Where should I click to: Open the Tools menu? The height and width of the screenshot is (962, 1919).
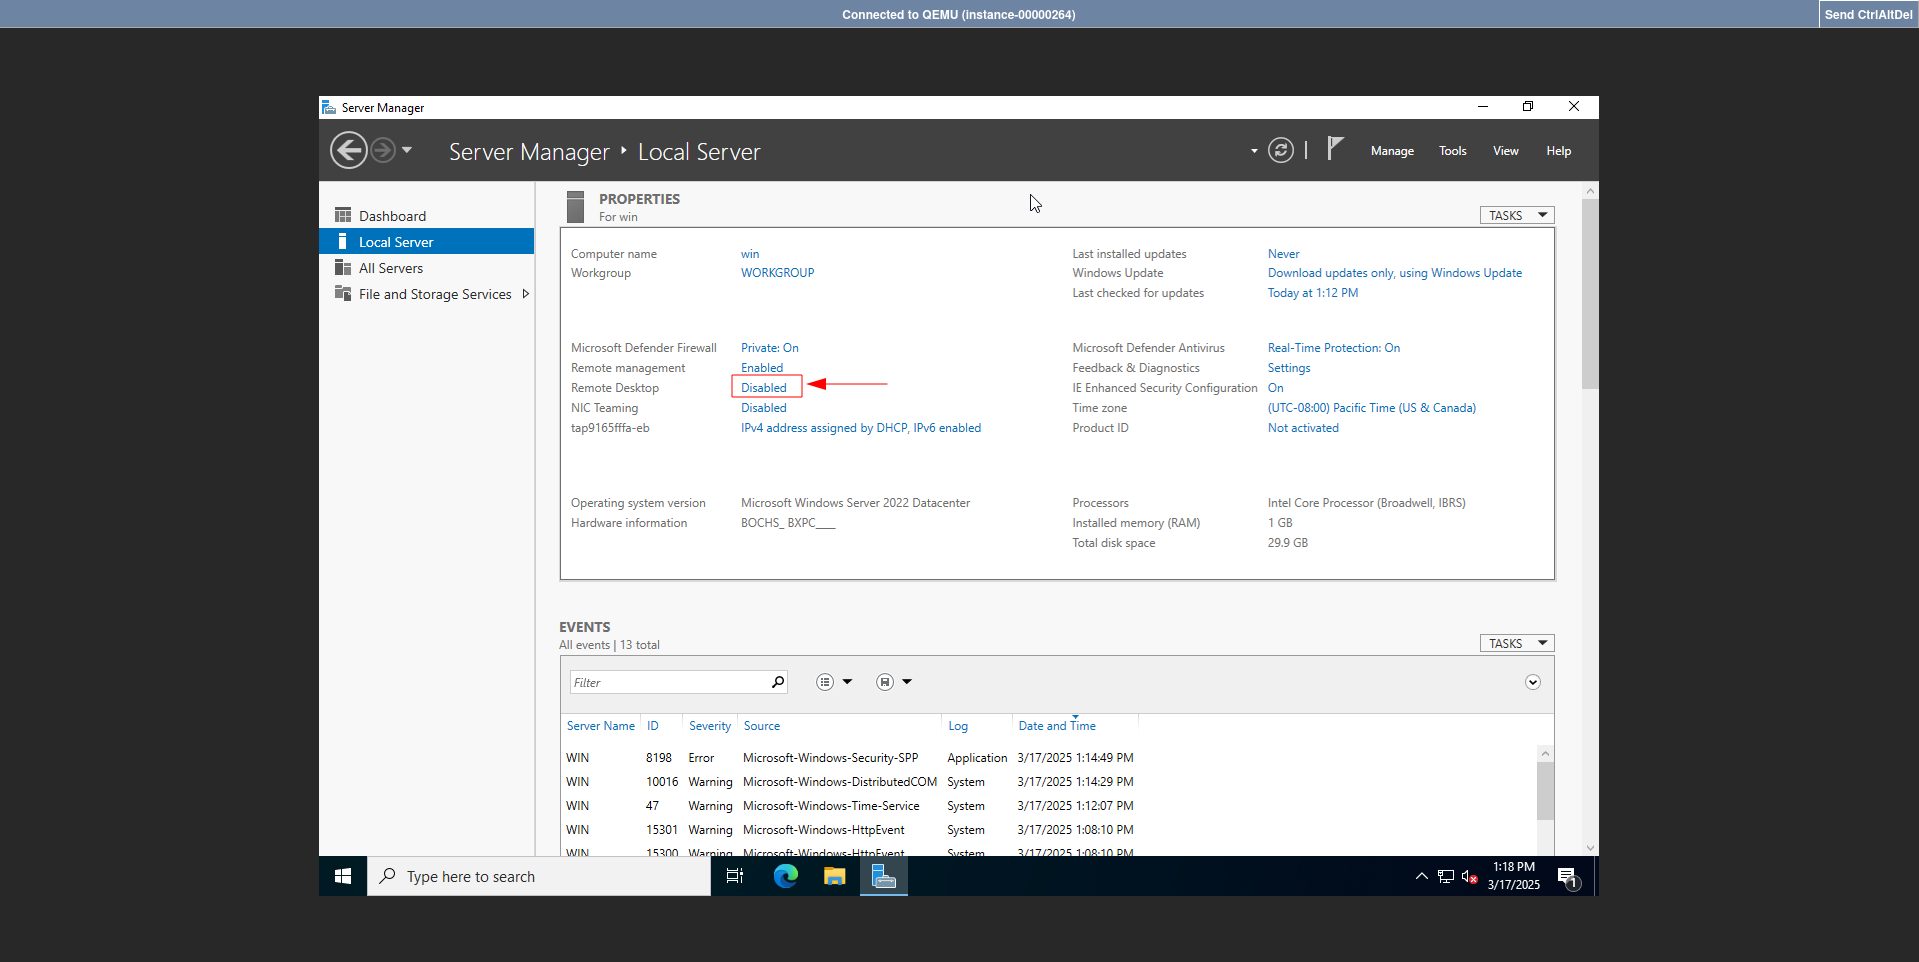coord(1453,151)
